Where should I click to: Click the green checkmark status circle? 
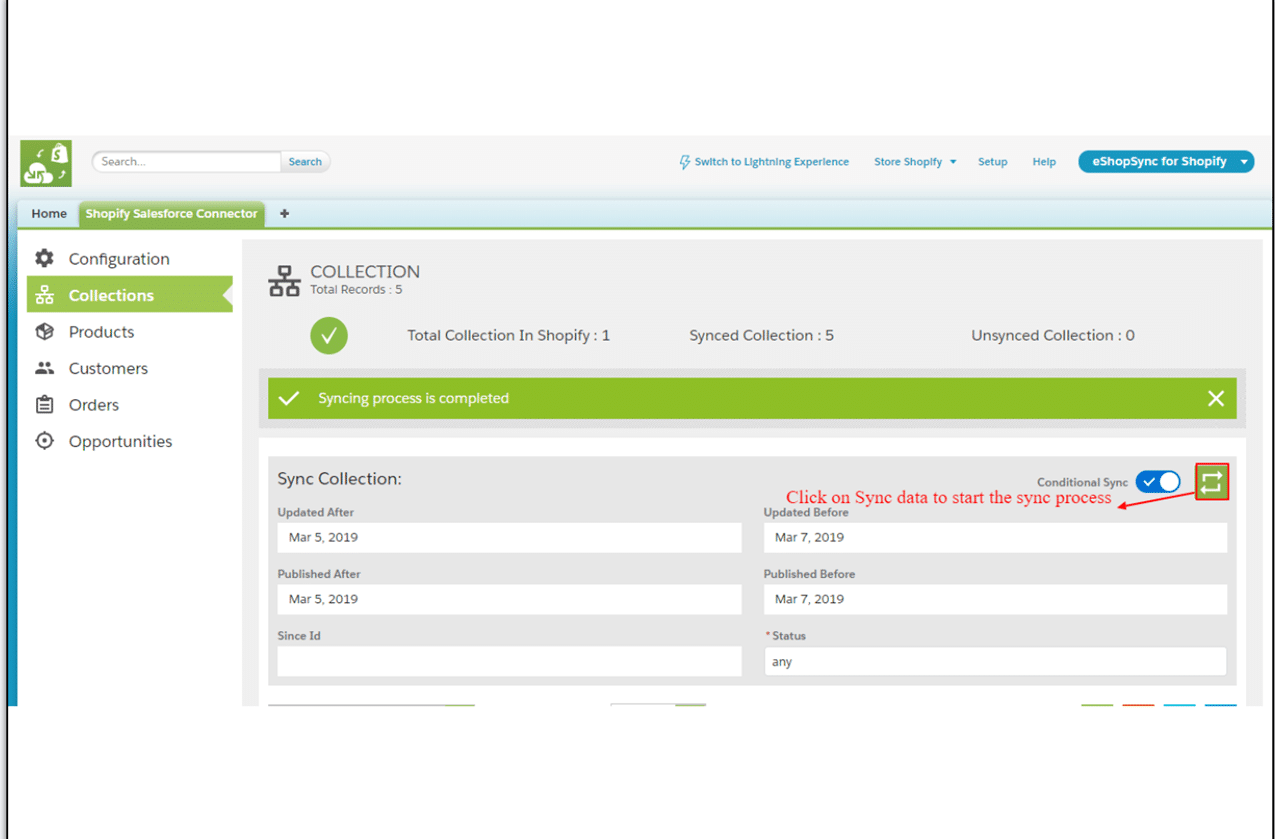(328, 336)
